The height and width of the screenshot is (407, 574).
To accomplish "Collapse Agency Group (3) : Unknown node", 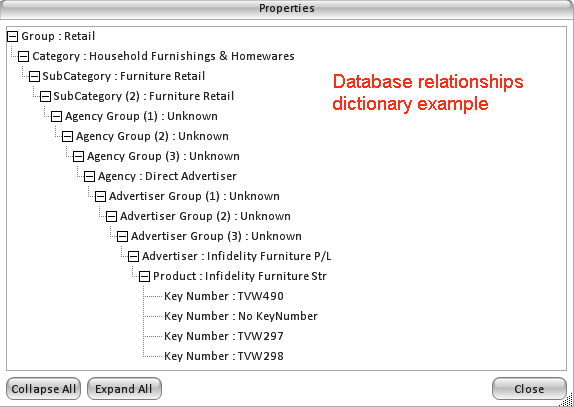I will (x=78, y=156).
